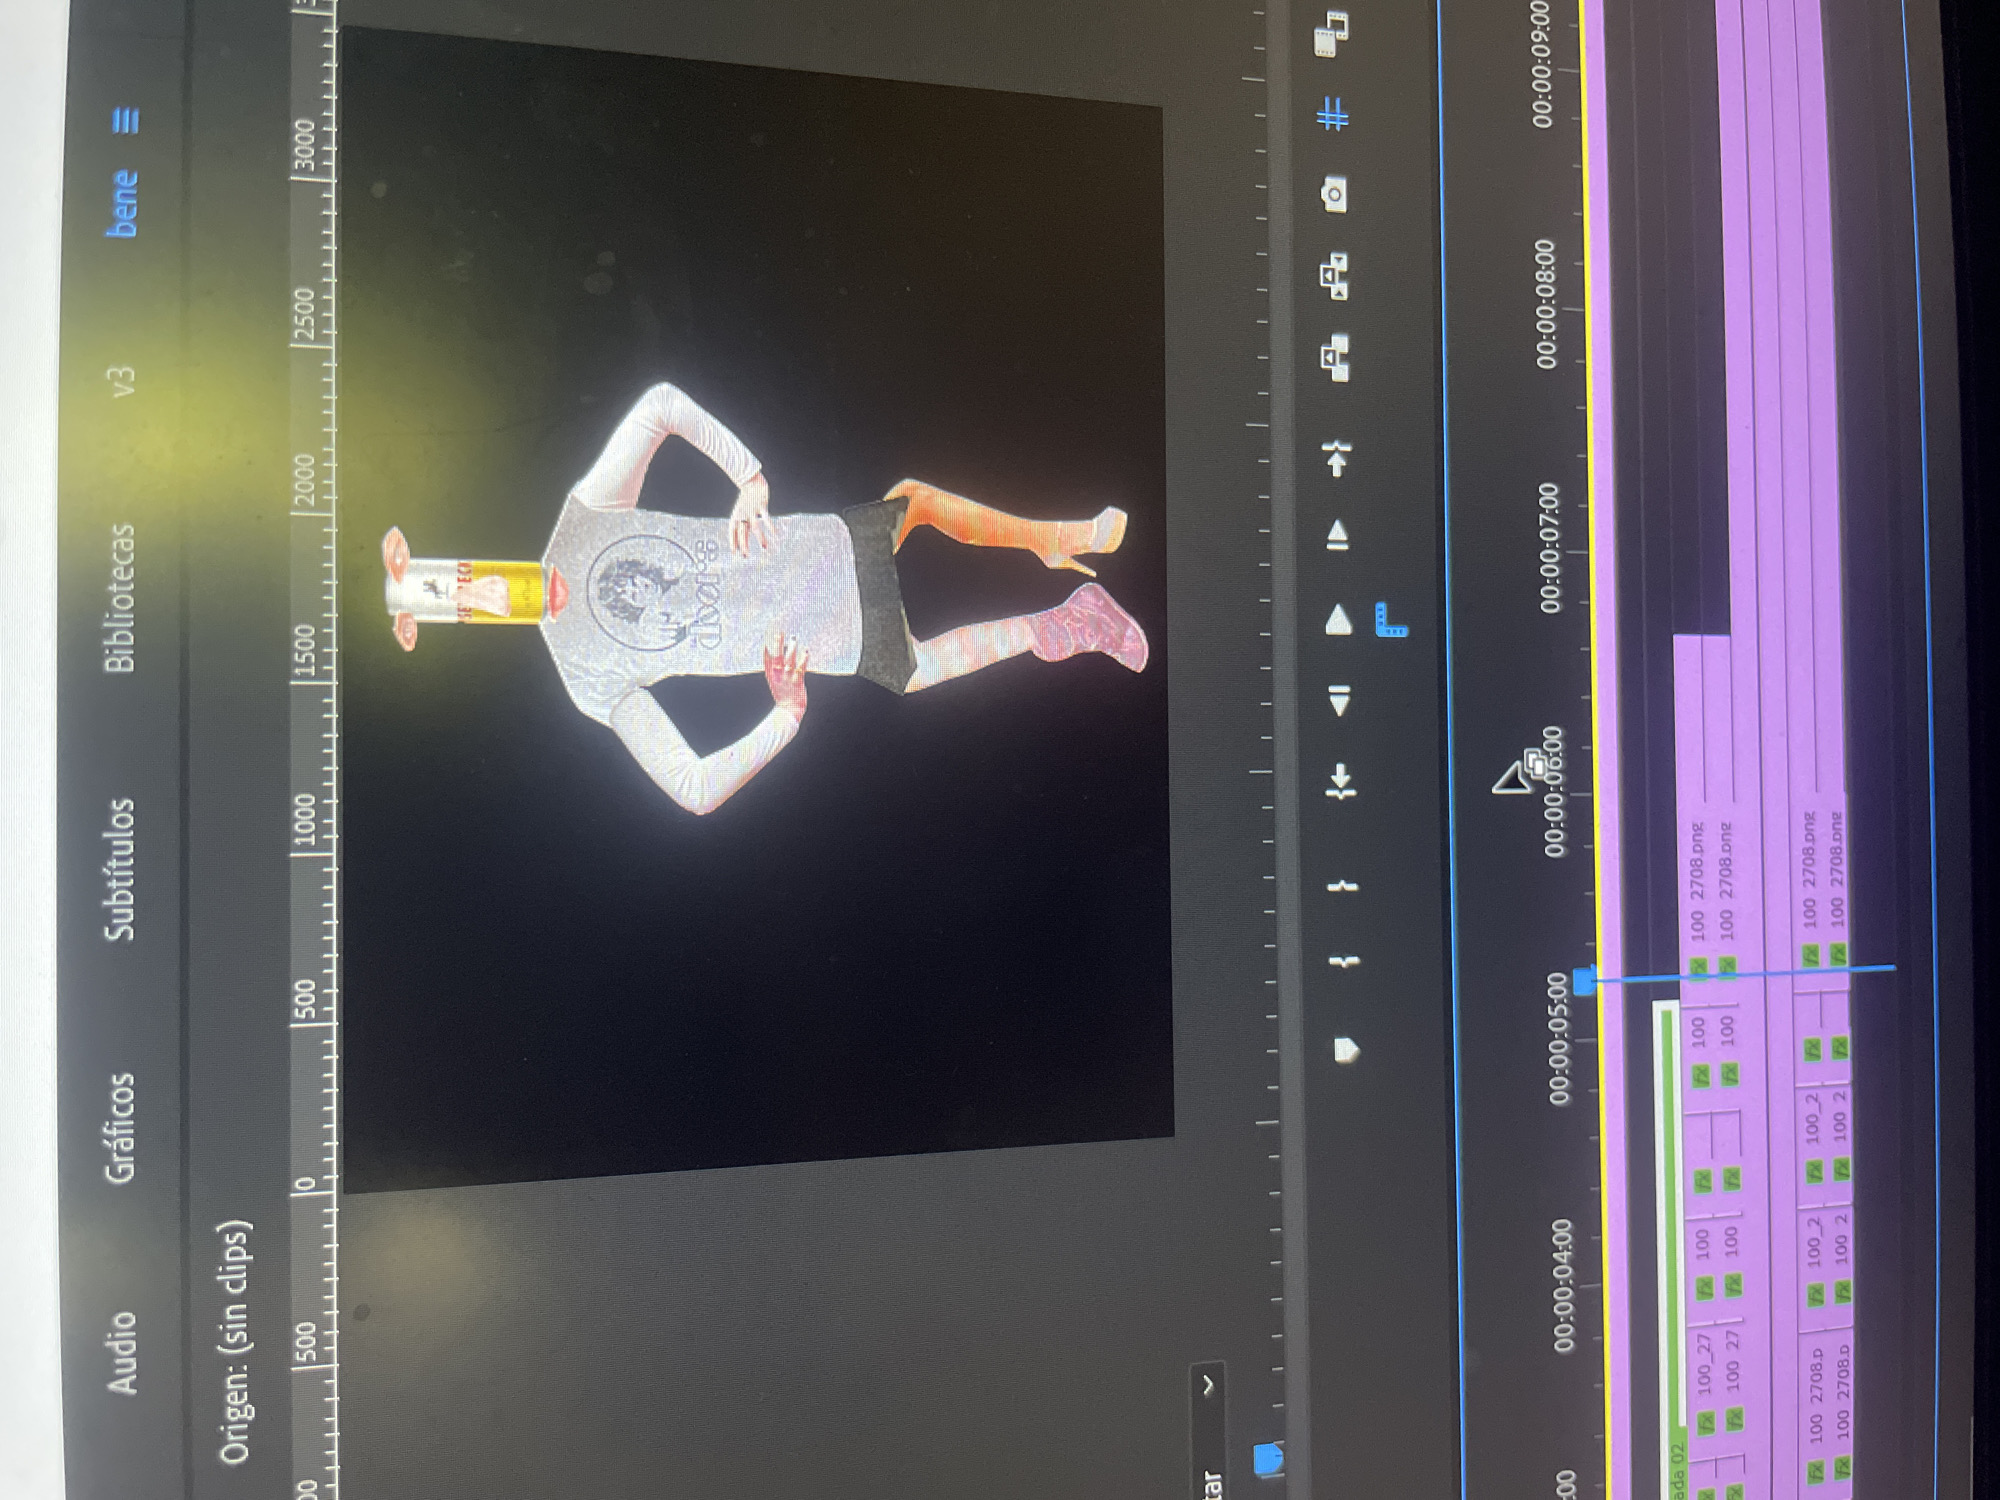Viewport: 2000px width, 1500px height.
Task: Step back one frame
Action: click(1339, 700)
